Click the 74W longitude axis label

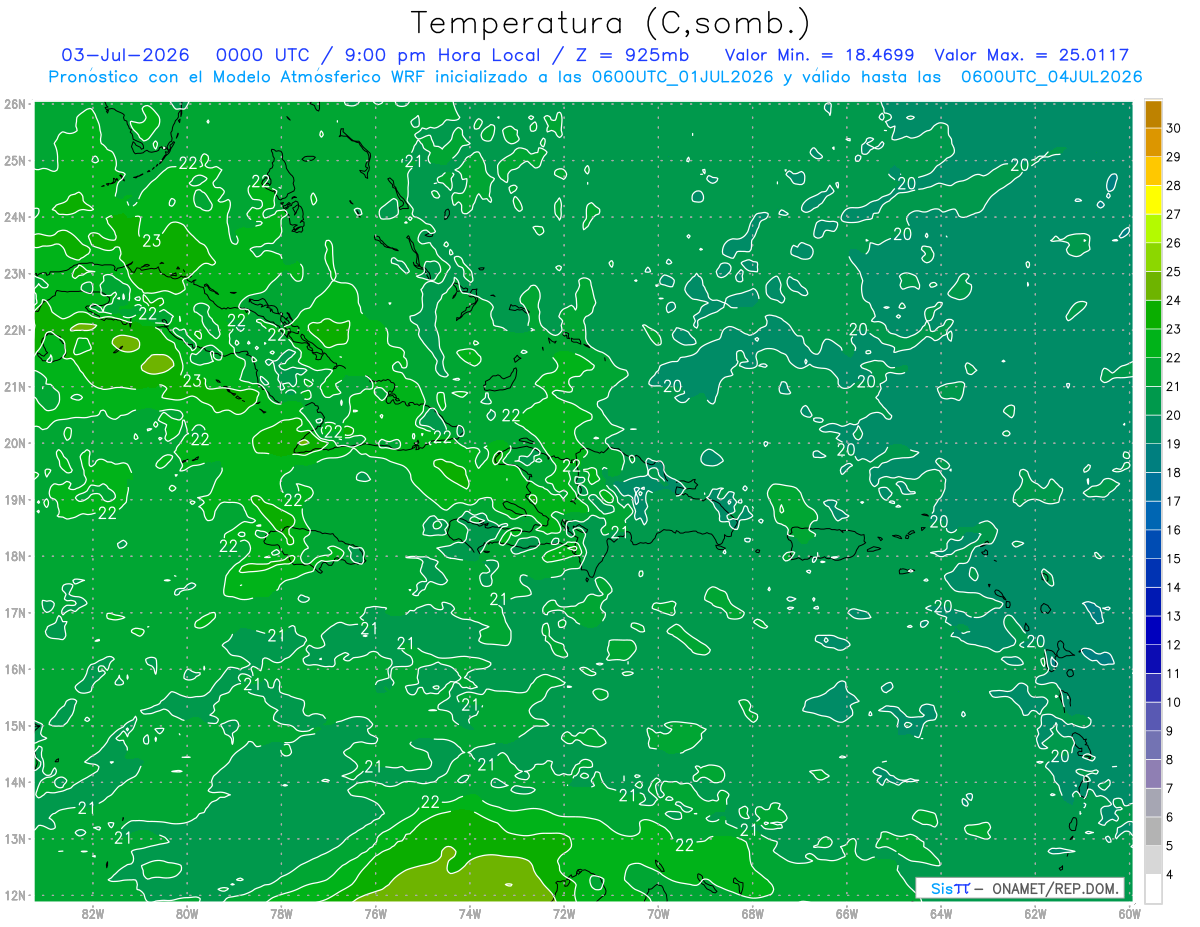pos(470,913)
